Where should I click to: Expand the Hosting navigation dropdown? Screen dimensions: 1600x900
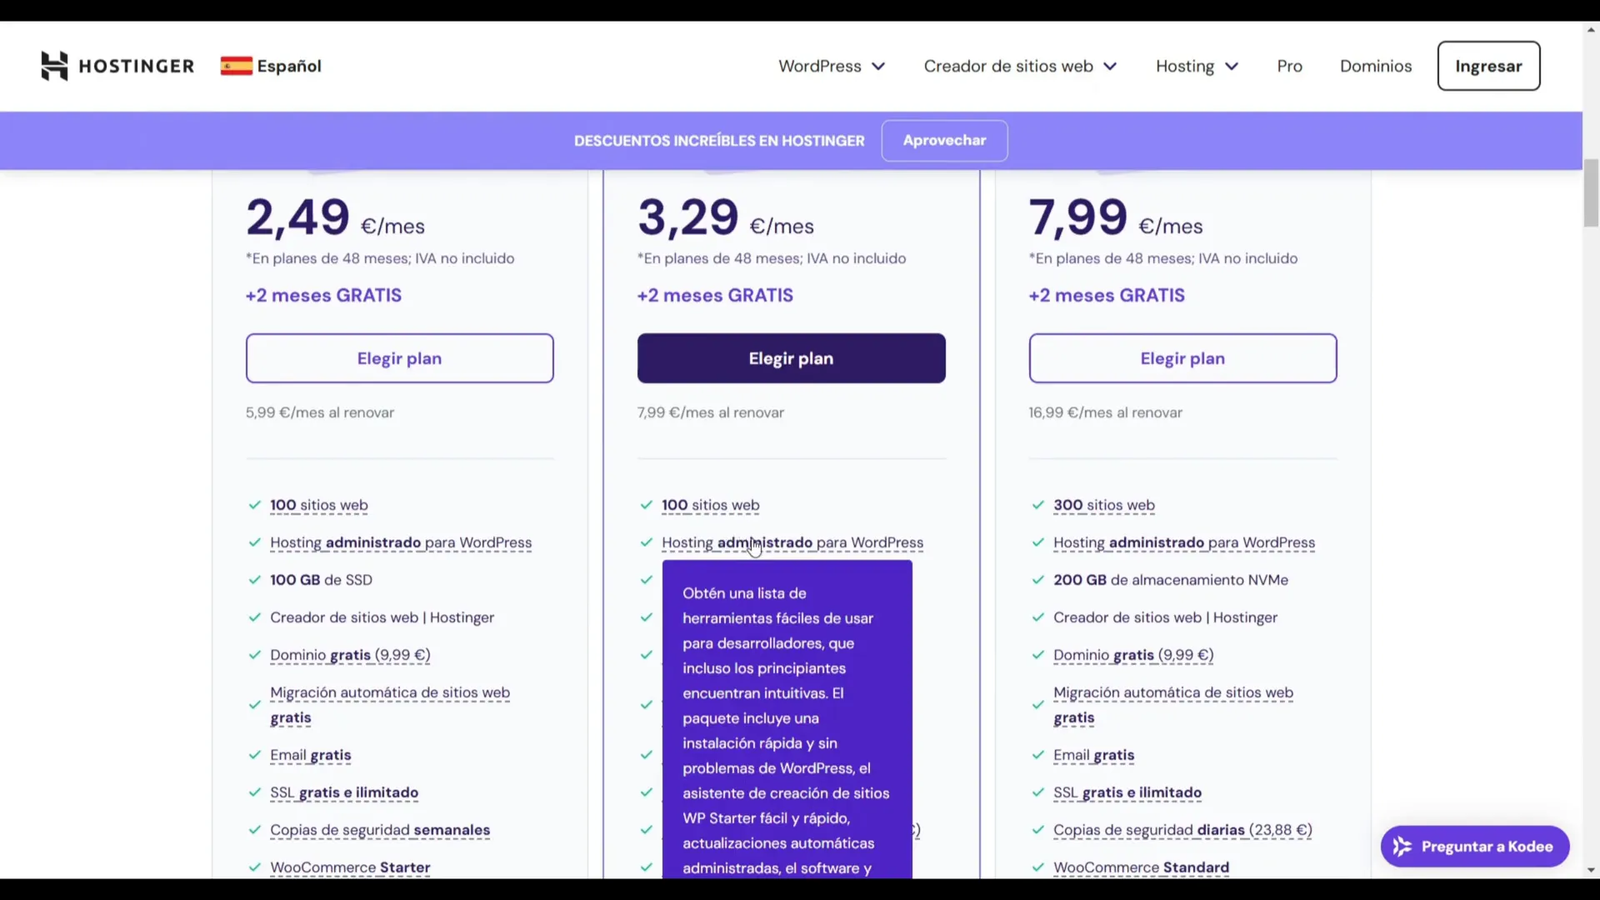tap(1196, 66)
